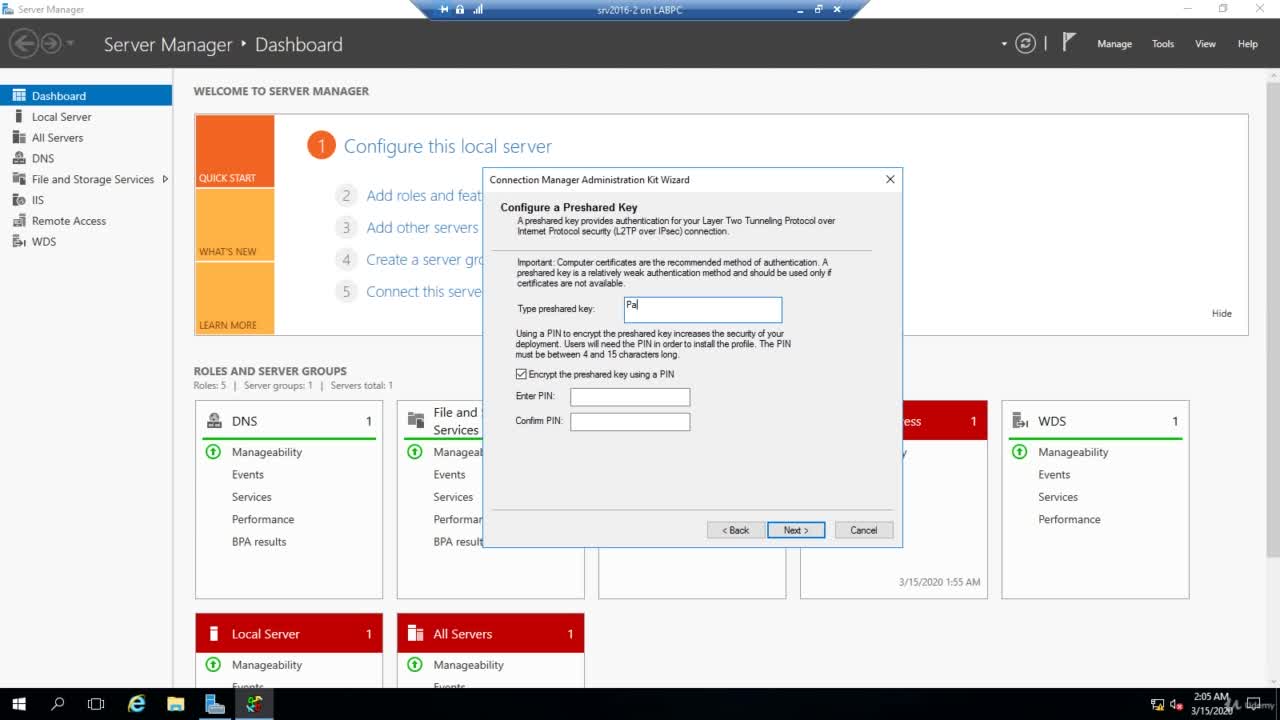Screen dimensions: 1280x720
Task: Click Cancel in the wizard
Action: 863,530
